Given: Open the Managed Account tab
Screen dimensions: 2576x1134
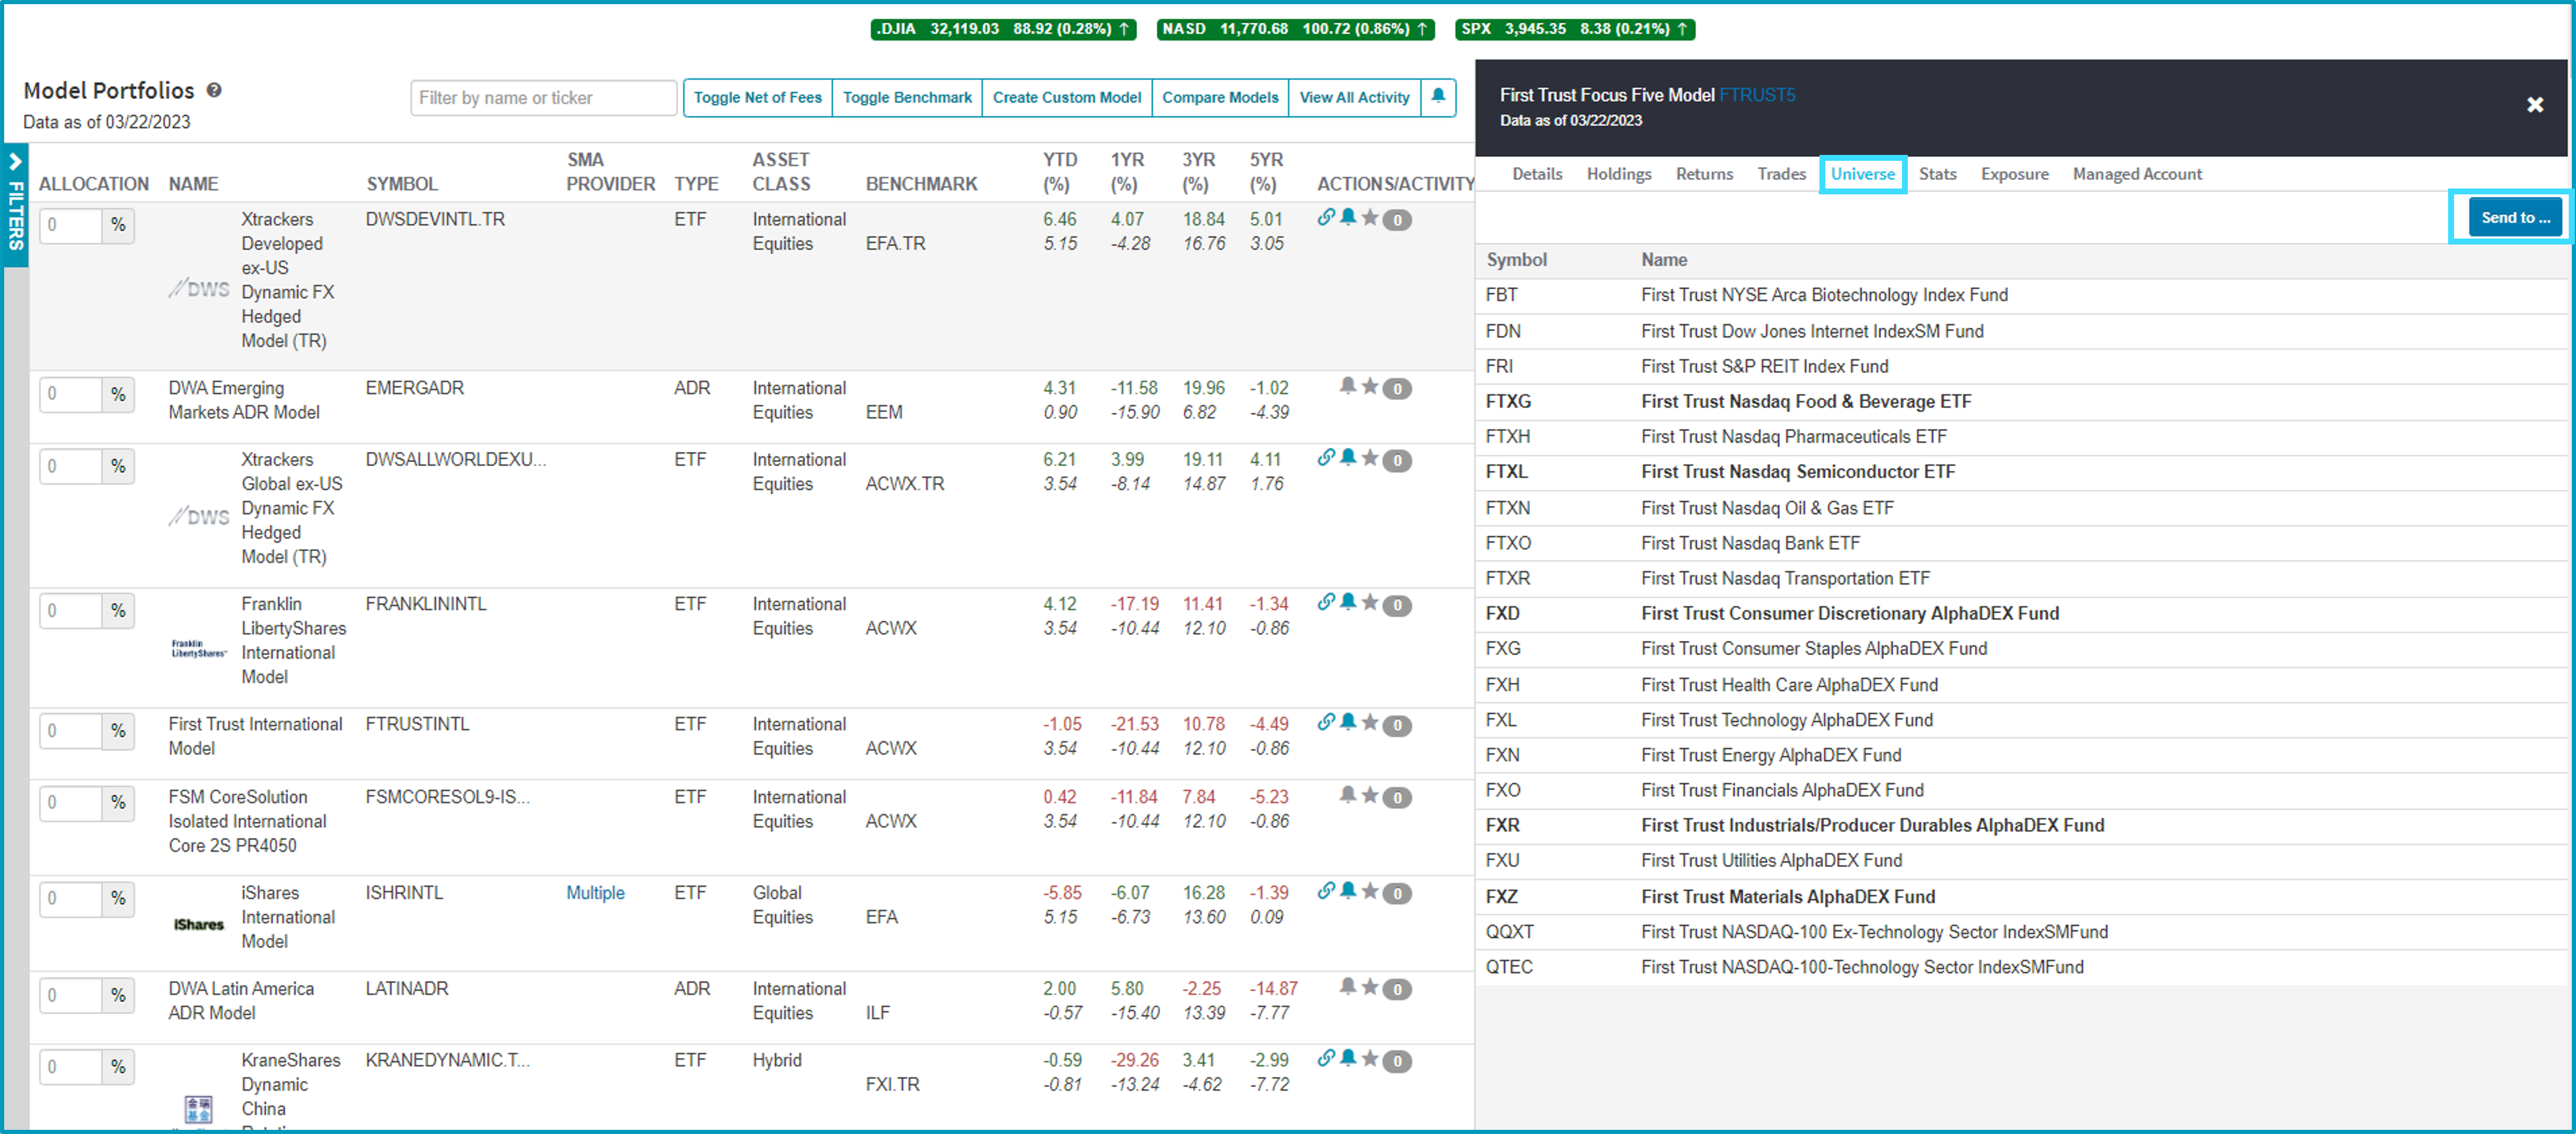Looking at the screenshot, I should [2137, 174].
